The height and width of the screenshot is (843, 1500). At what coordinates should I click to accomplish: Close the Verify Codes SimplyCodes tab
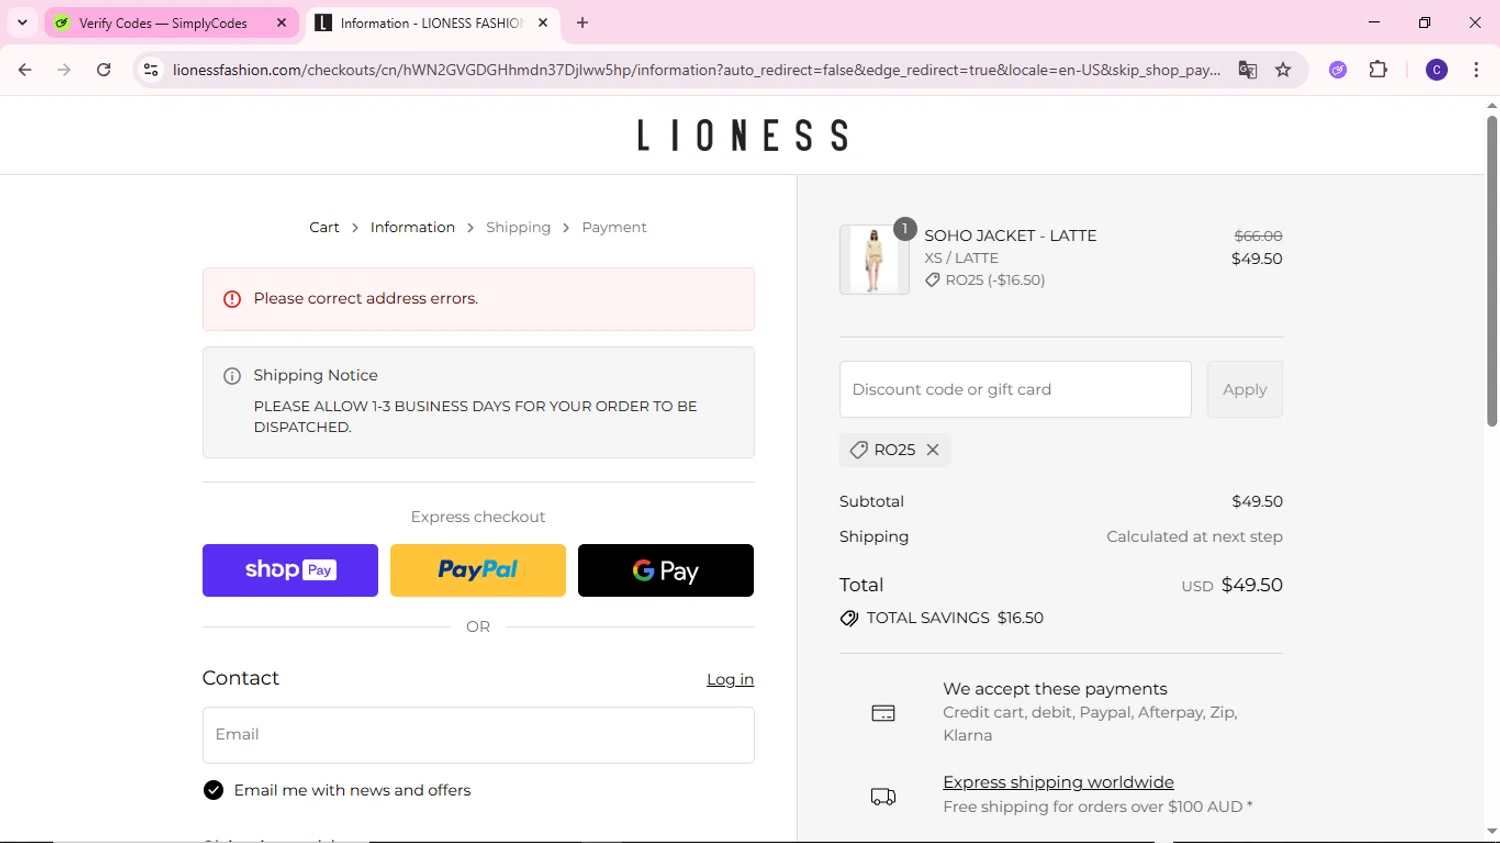(282, 23)
